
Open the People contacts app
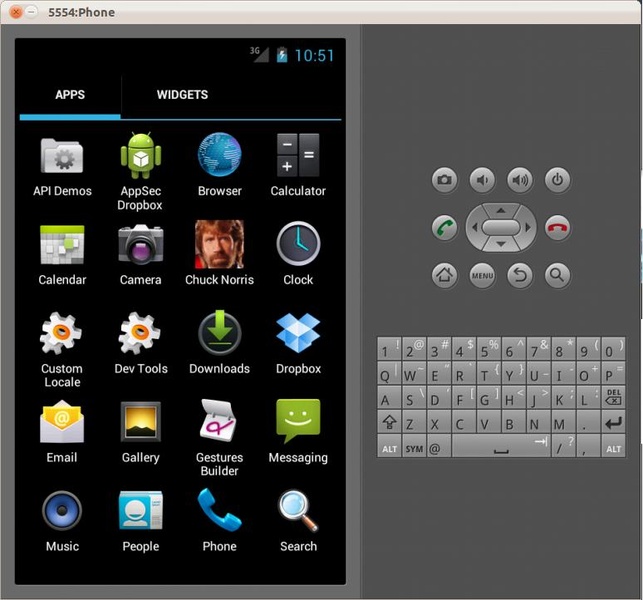[141, 522]
